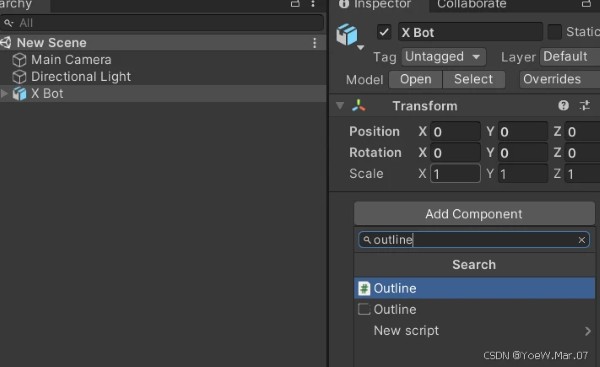This screenshot has width=600, height=367.
Task: Click the Hierarchy panel lock icon
Action: pyautogui.click(x=295, y=4)
